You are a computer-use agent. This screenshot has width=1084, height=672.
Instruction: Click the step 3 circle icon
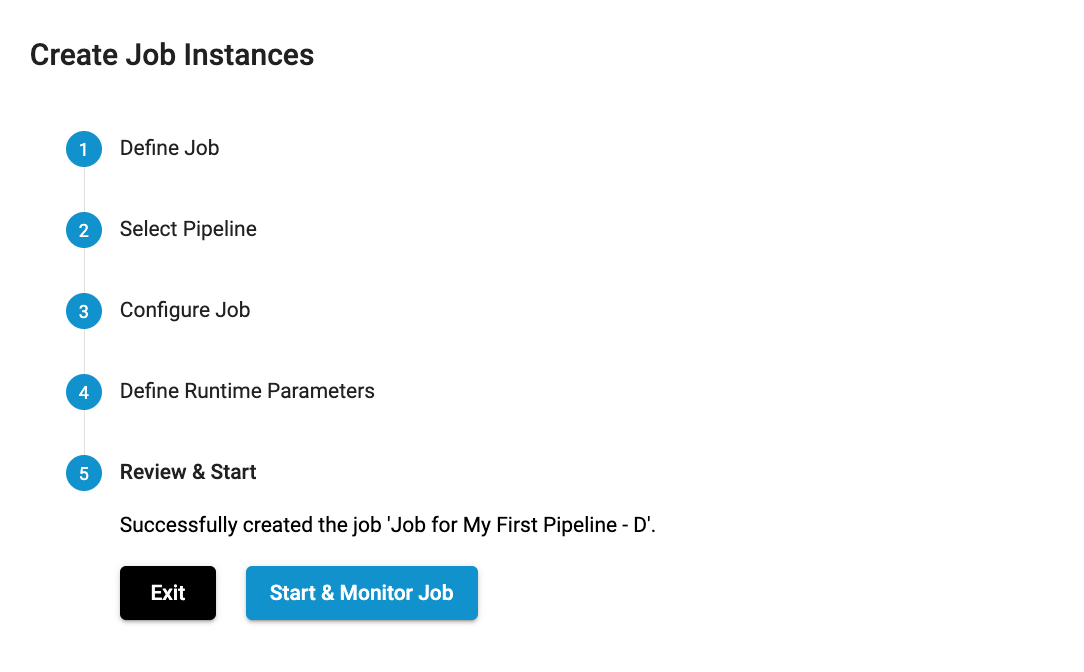83,310
